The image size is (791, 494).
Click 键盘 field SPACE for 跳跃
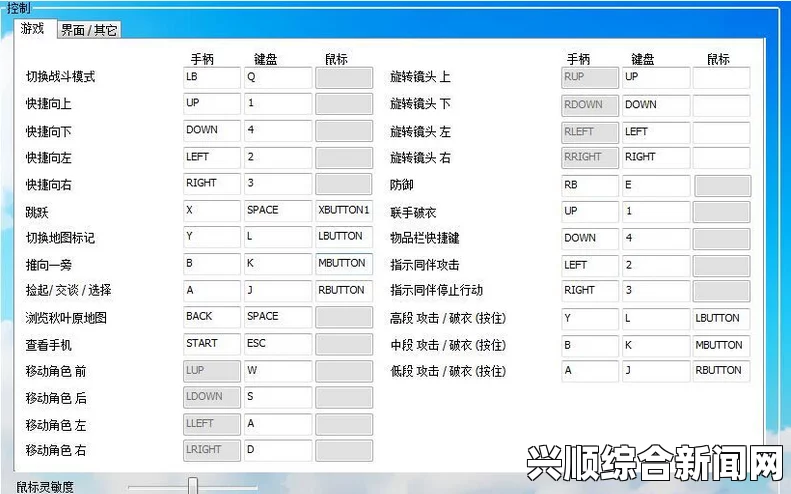[278, 211]
